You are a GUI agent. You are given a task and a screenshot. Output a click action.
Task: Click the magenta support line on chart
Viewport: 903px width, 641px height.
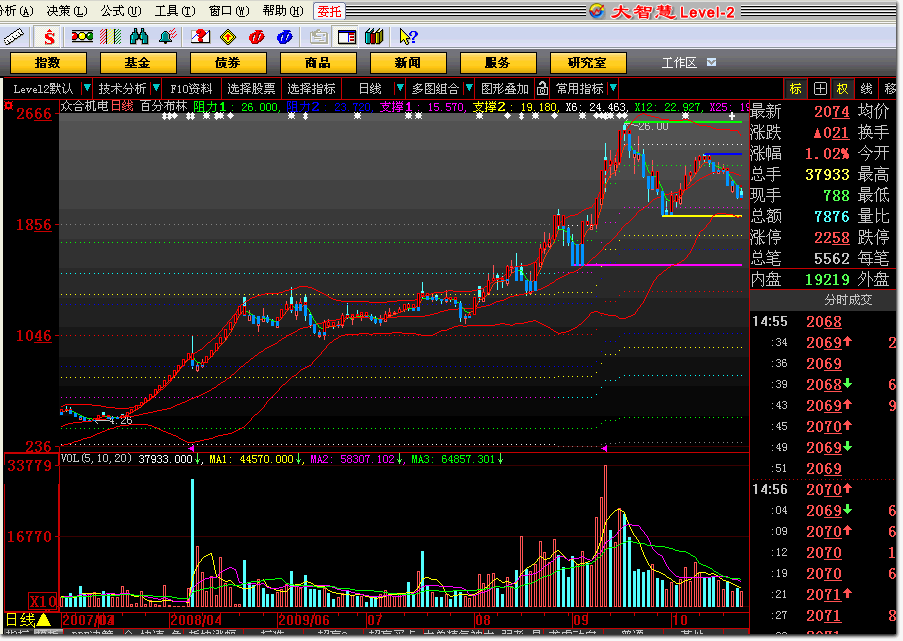(656, 265)
